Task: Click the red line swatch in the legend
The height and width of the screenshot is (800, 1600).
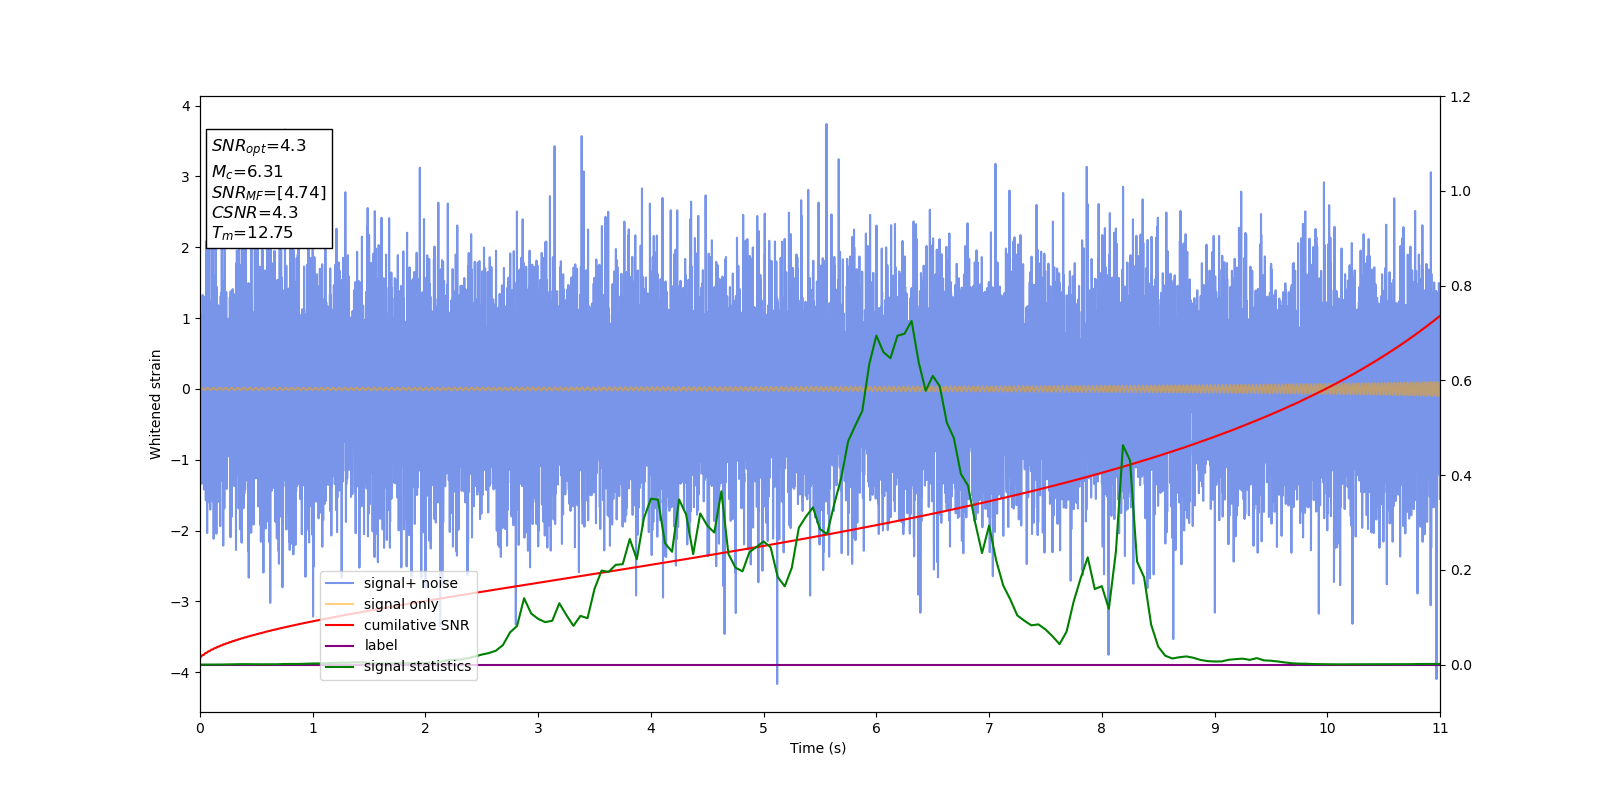Action: [340, 626]
